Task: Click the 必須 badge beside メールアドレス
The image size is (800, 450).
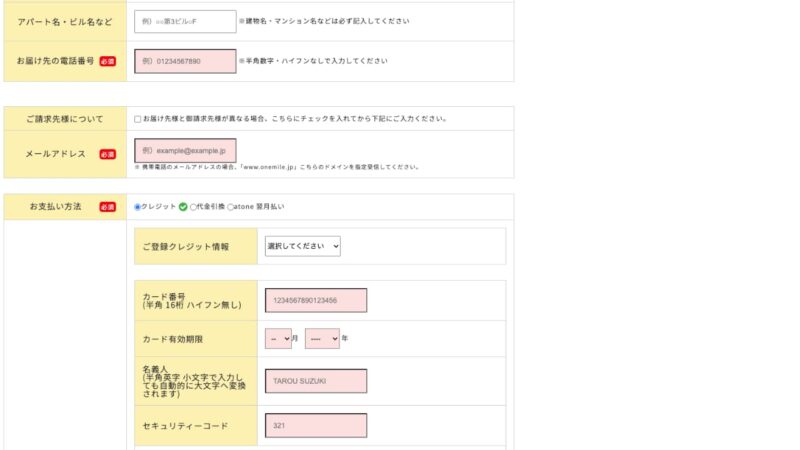Action: pos(108,154)
